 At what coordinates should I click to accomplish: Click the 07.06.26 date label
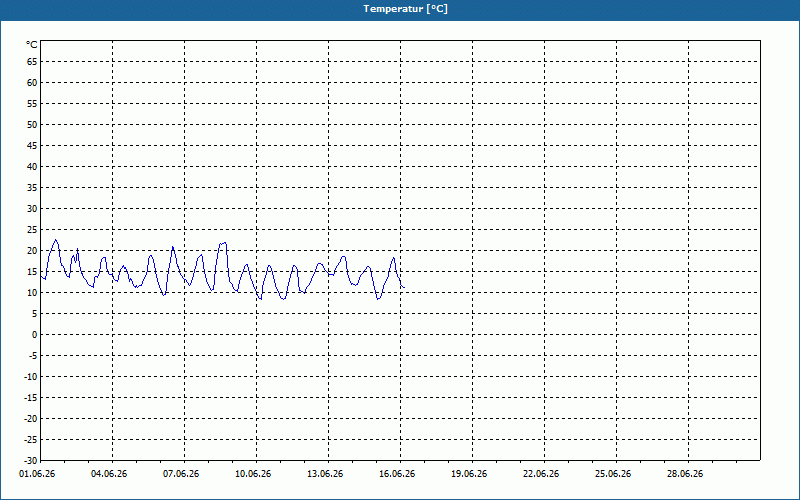[181, 474]
